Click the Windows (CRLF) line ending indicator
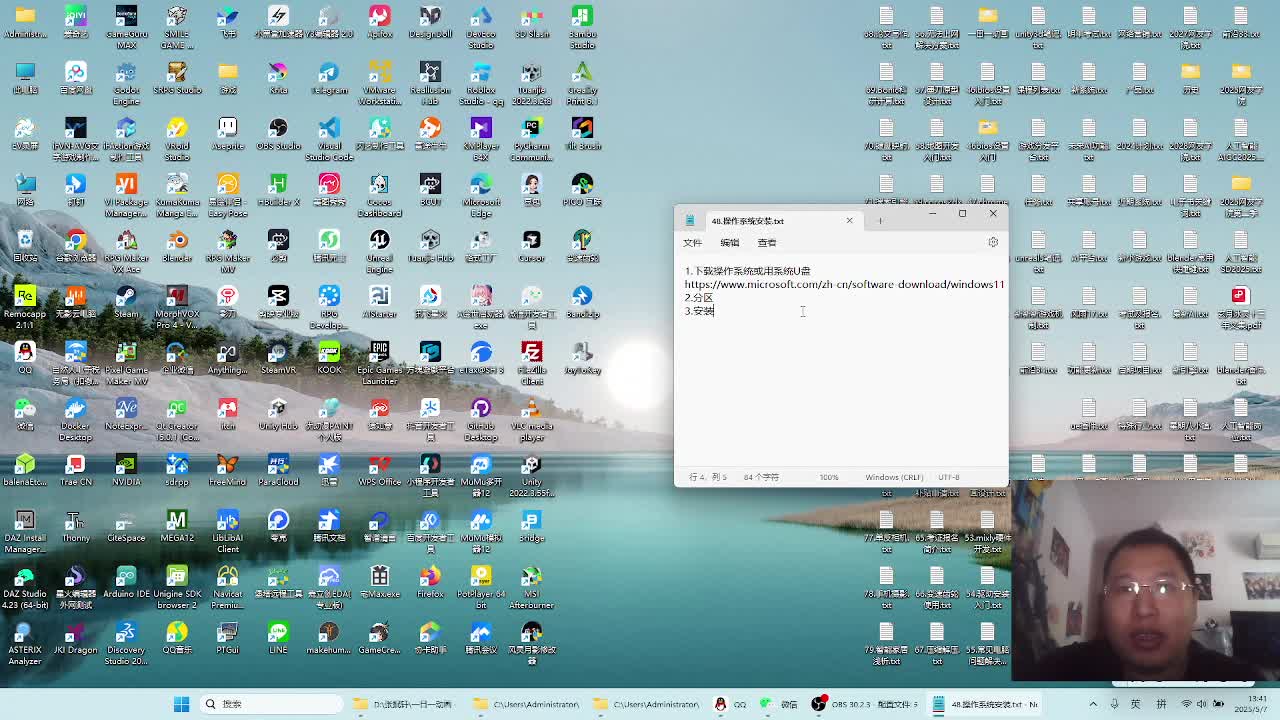The width and height of the screenshot is (1280, 720). tap(894, 477)
